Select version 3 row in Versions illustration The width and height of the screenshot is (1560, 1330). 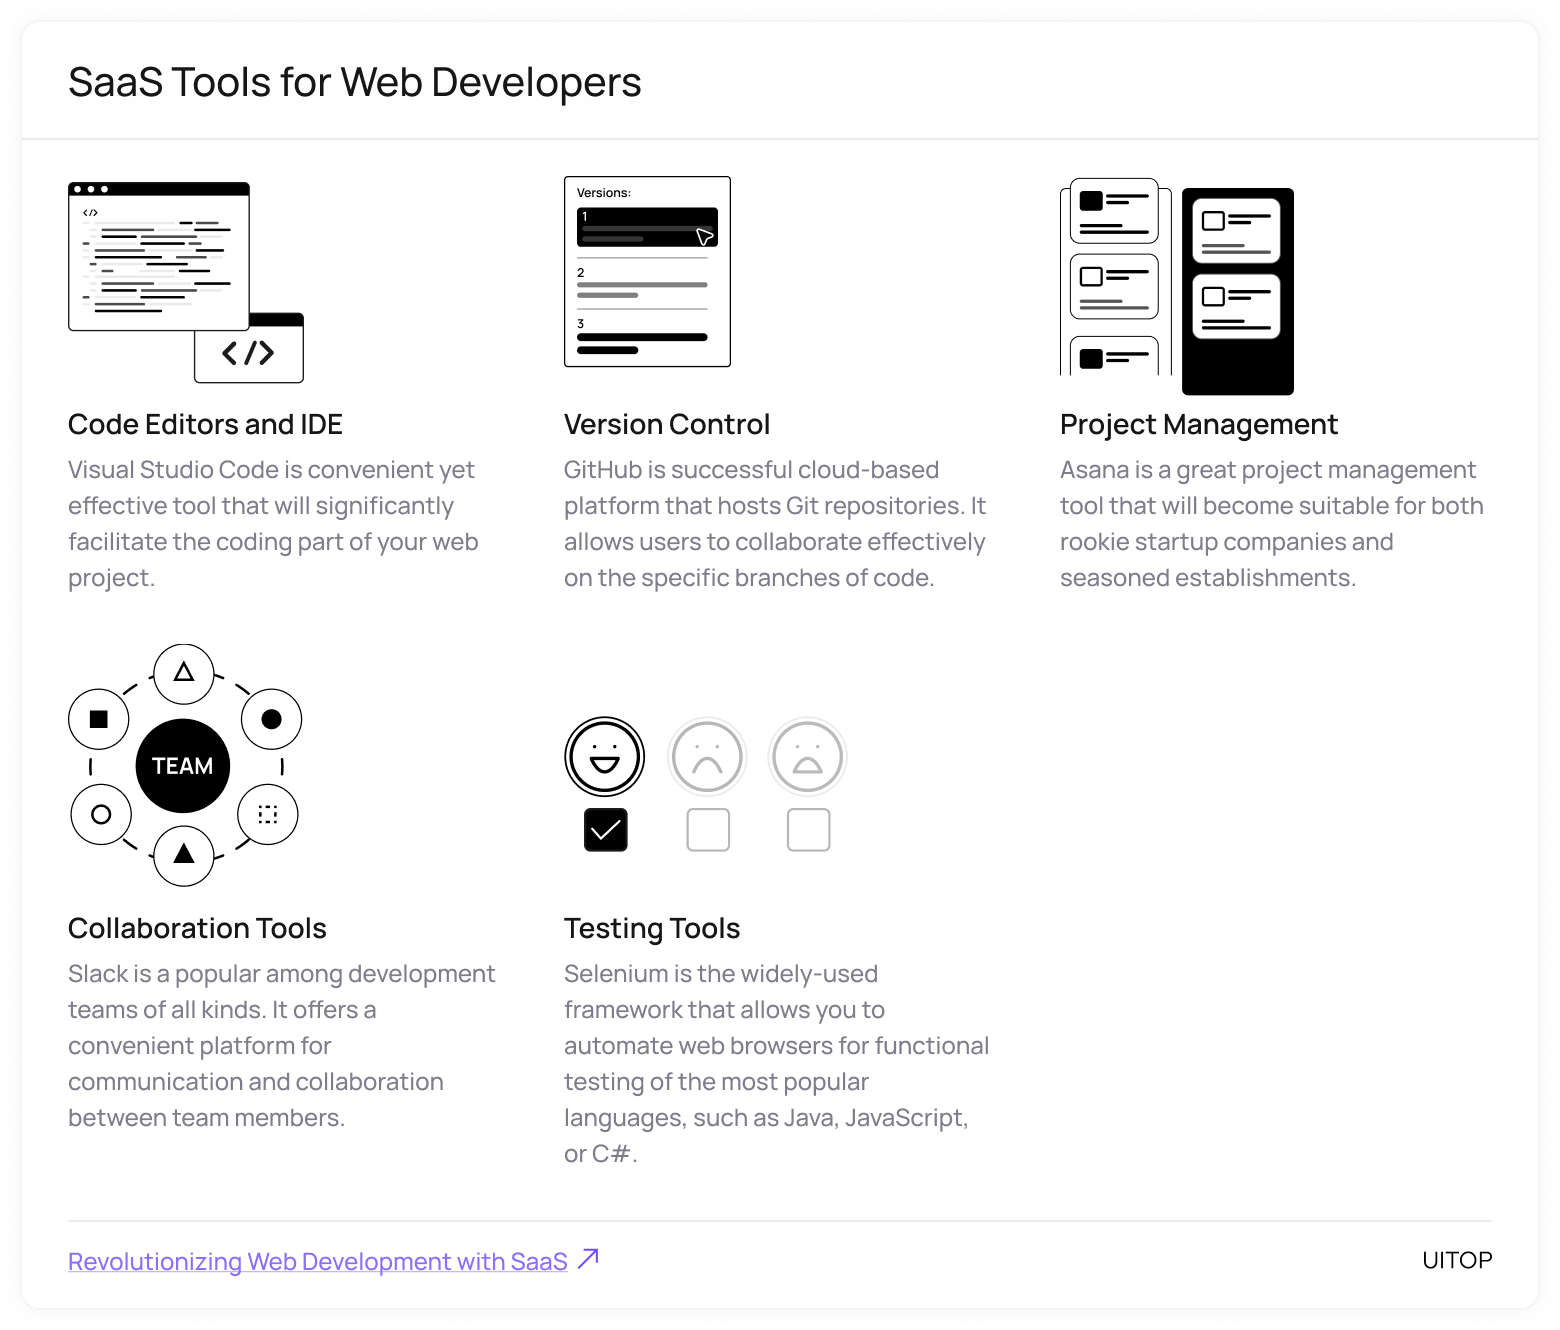[642, 336]
